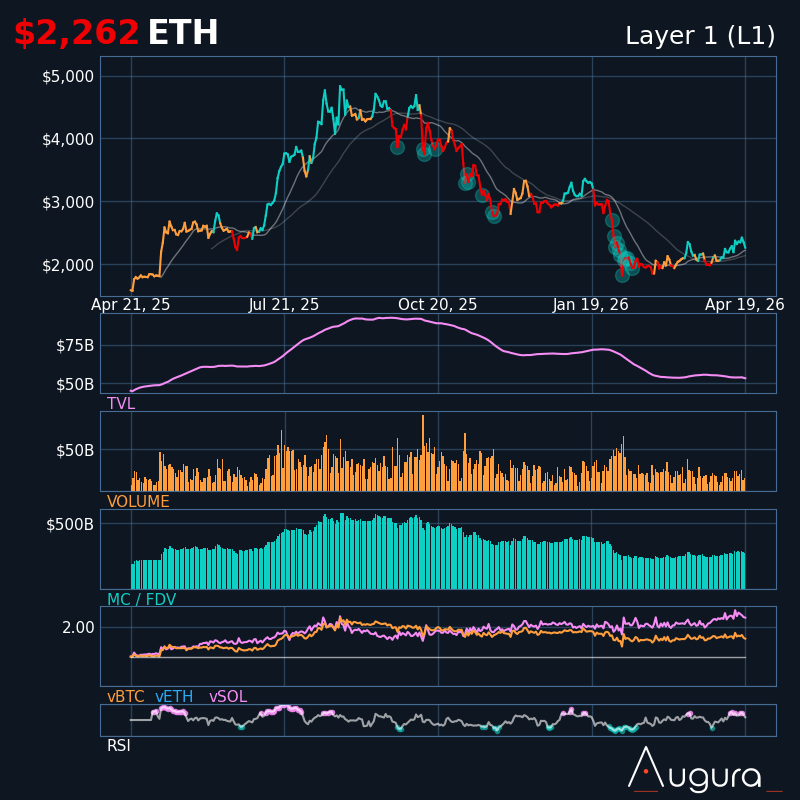Click the $500B market cap axis label
Screen dimensions: 800x800
click(70, 524)
